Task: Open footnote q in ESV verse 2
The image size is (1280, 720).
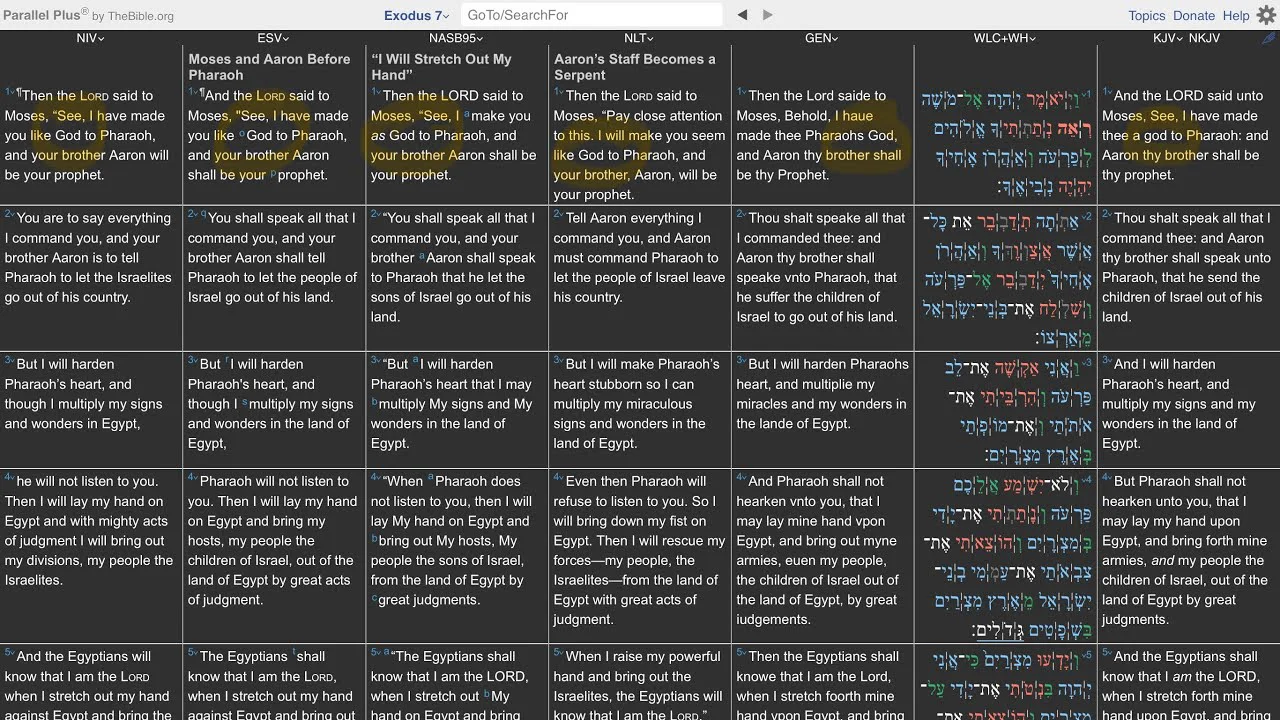Action: pos(203,214)
